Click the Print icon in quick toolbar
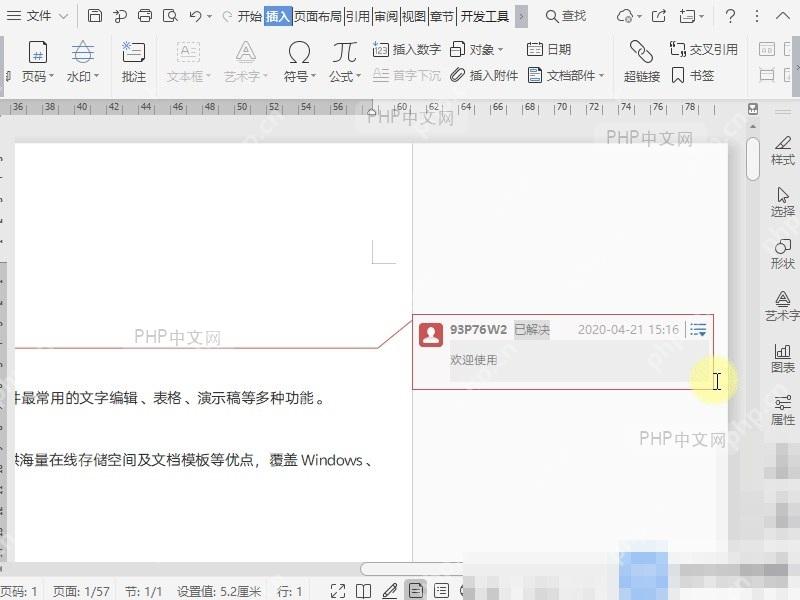The height and width of the screenshot is (600, 800). click(x=145, y=16)
